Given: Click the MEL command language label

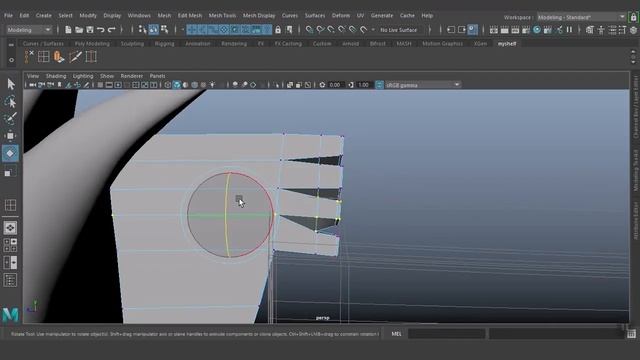Looking at the screenshot, I should (396, 334).
